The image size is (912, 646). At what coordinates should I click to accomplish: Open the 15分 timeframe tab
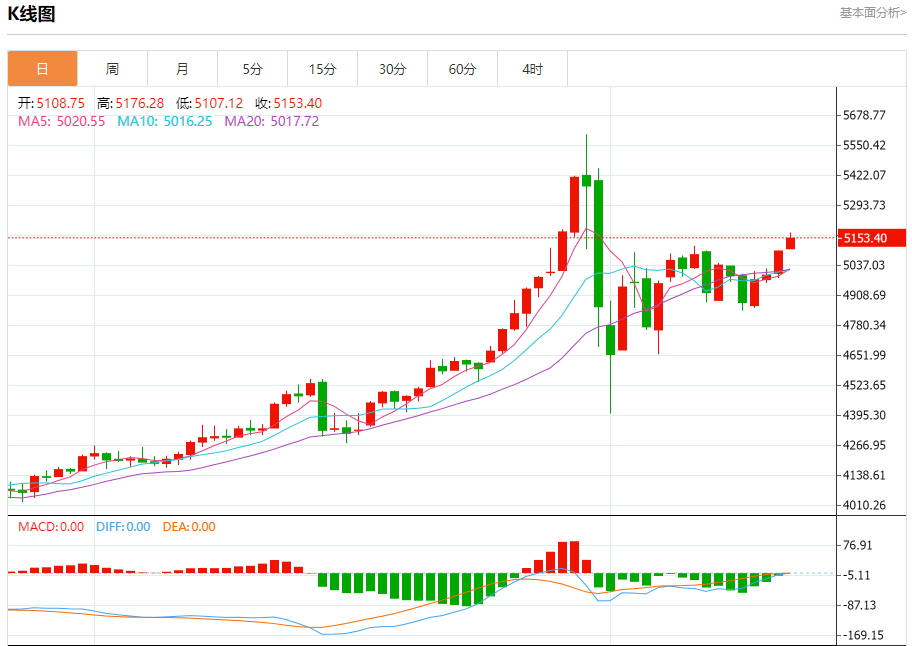click(x=323, y=69)
